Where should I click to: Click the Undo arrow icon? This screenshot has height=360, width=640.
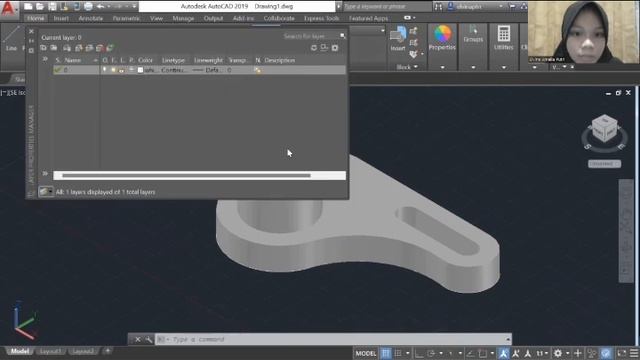(x=100, y=7)
